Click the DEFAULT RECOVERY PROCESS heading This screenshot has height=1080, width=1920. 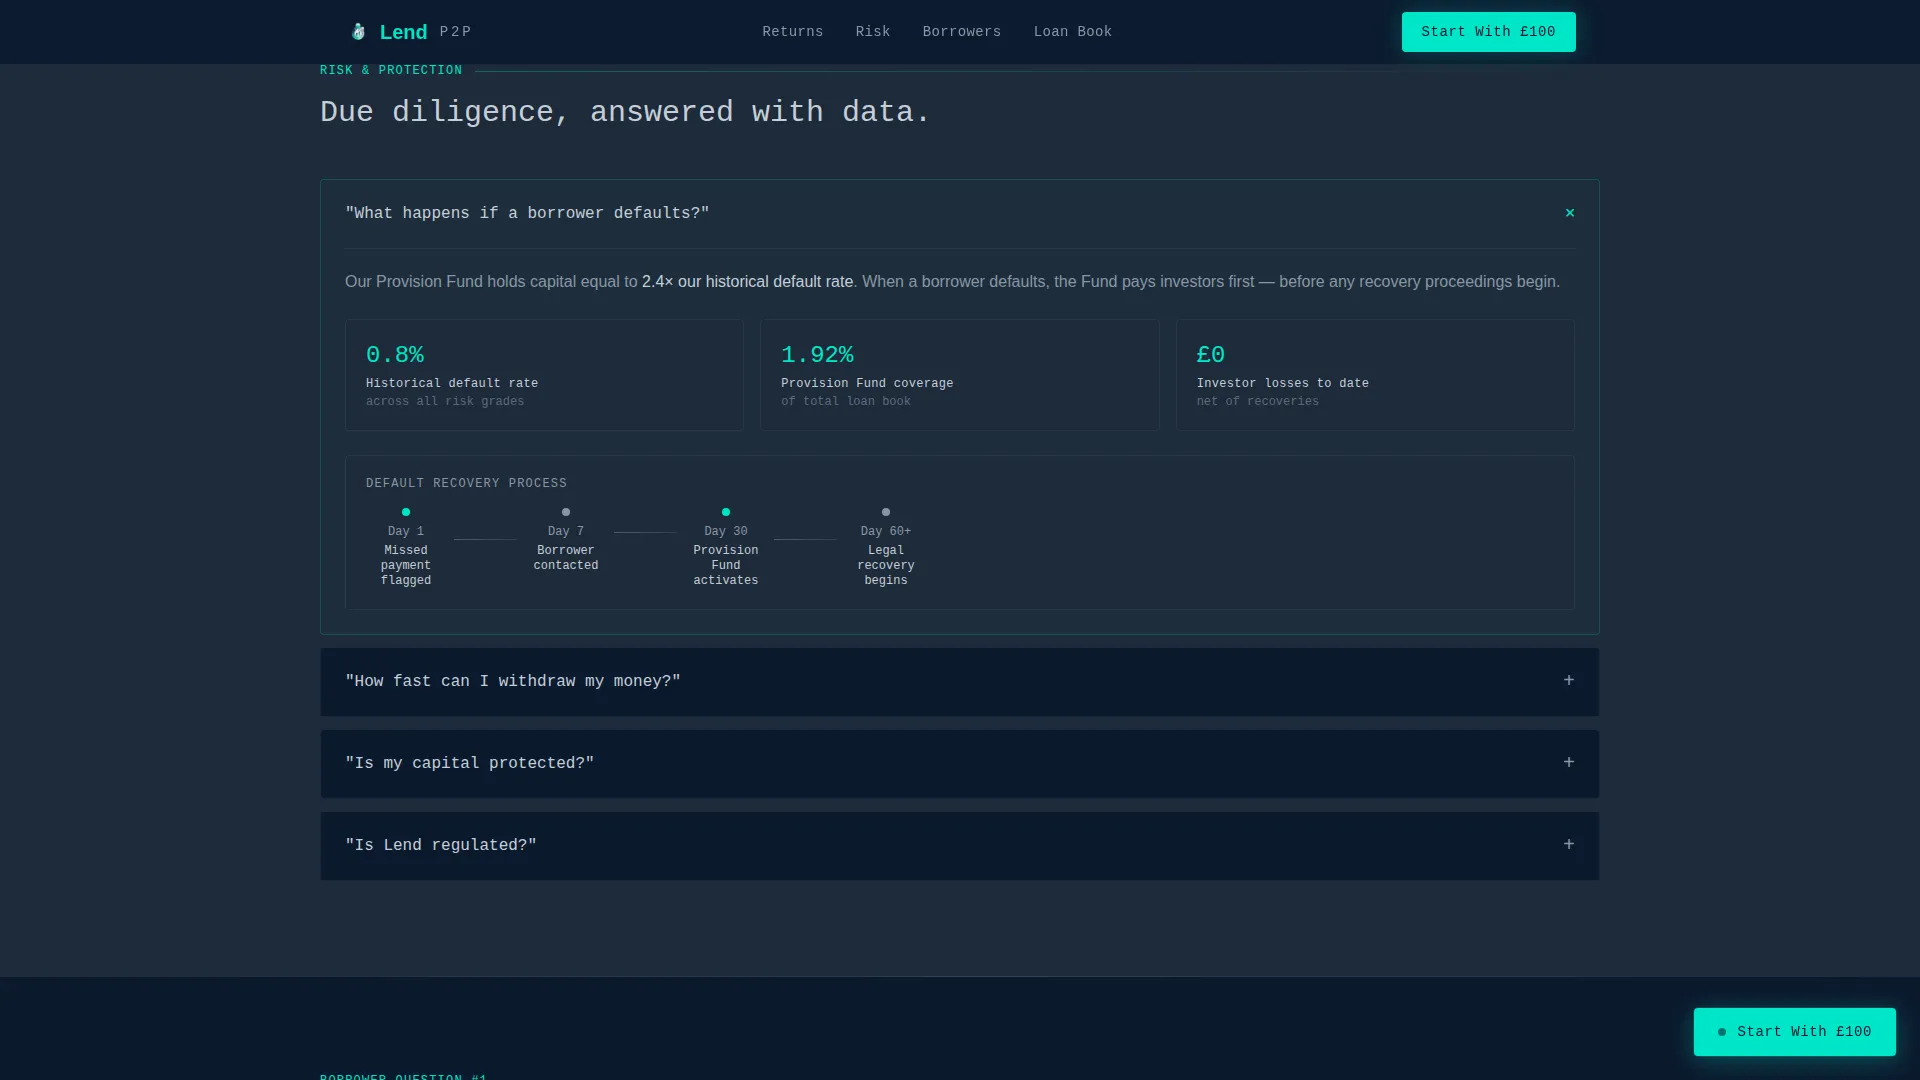tap(466, 483)
